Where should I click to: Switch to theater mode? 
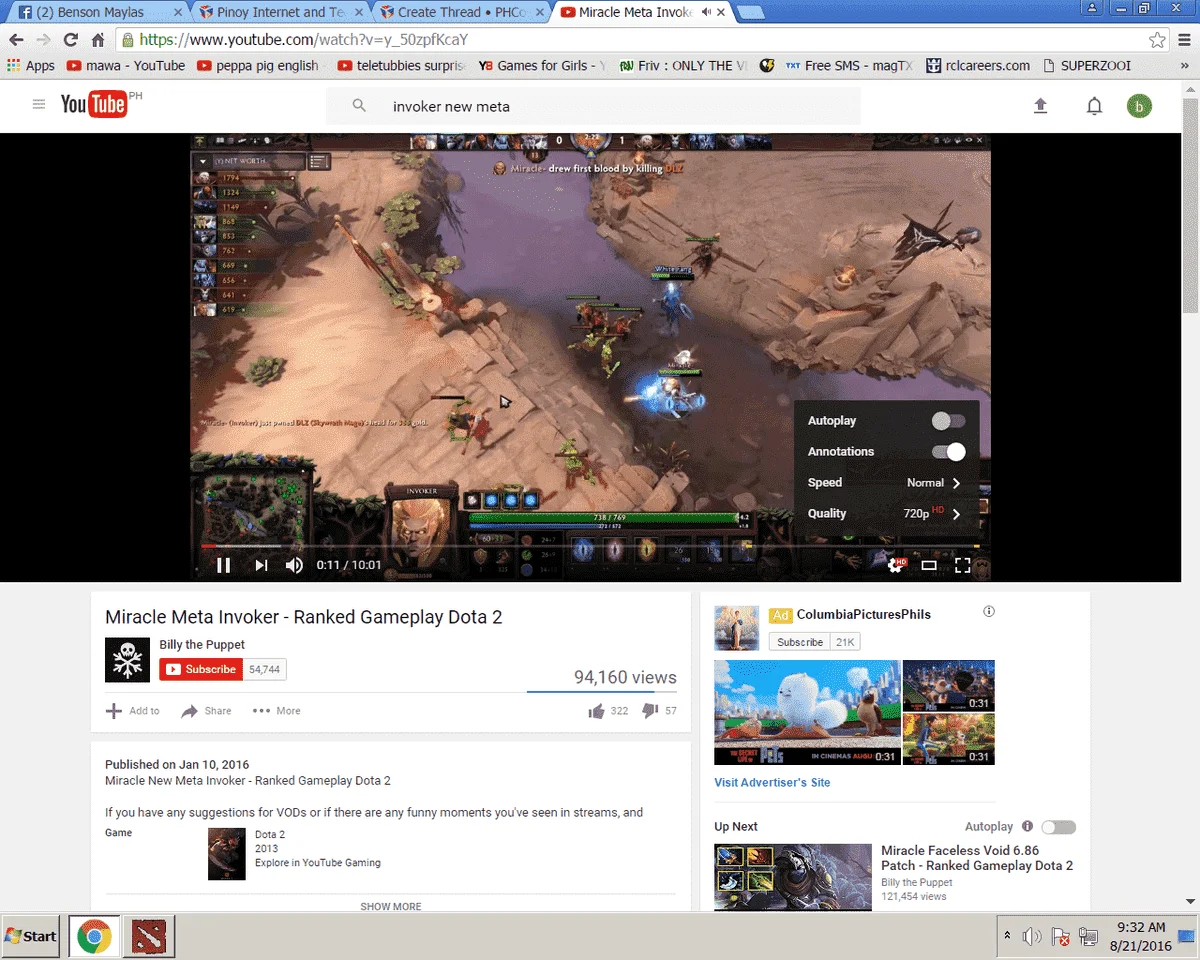pyautogui.click(x=929, y=565)
